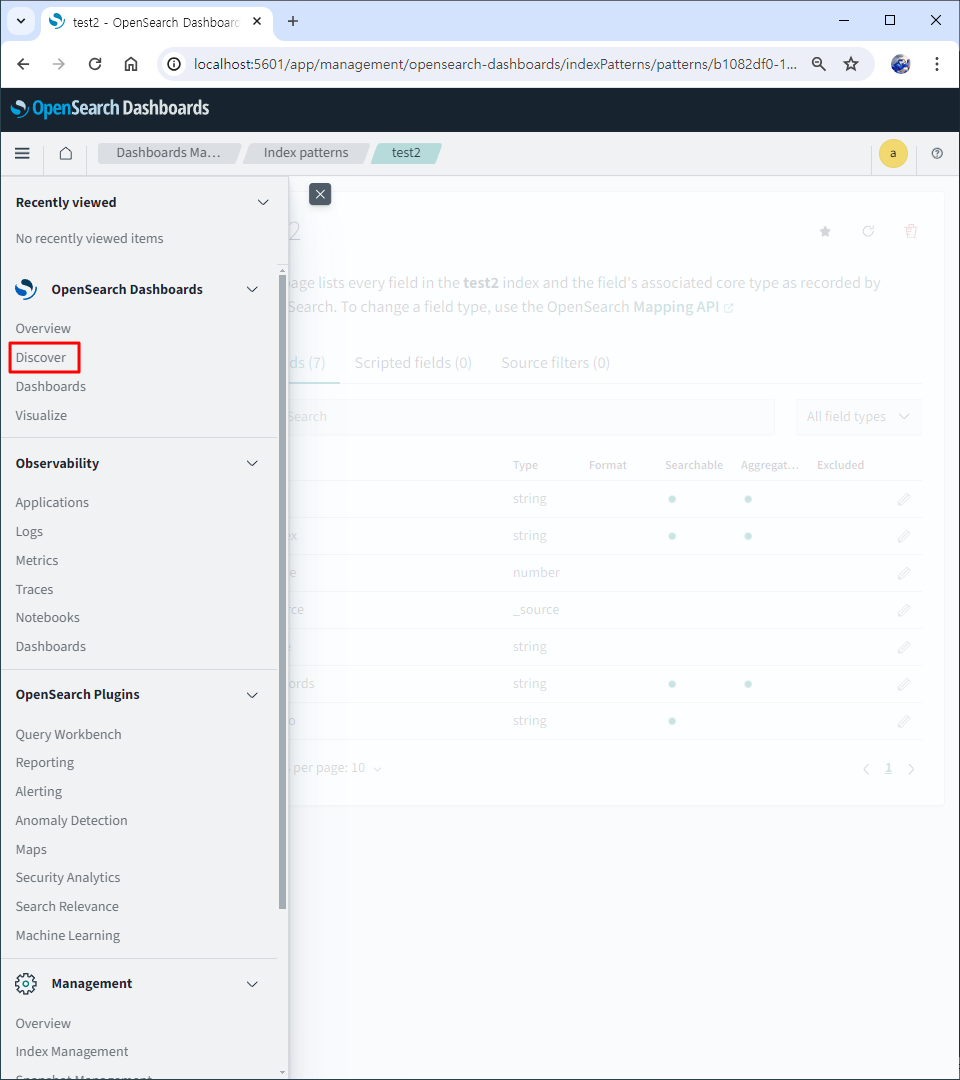The image size is (960, 1080).
Task: Open Overview under Management section
Action: click(43, 1024)
